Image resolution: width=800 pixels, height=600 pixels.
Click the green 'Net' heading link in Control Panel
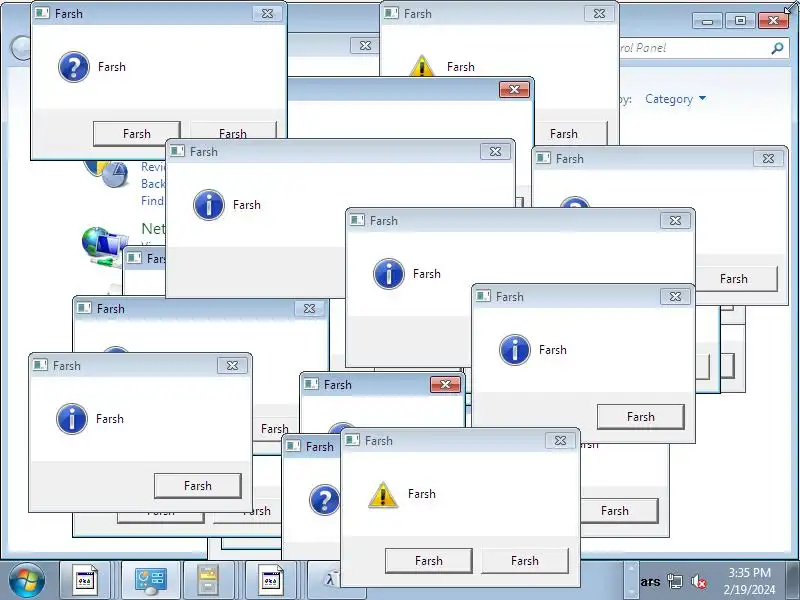(153, 229)
